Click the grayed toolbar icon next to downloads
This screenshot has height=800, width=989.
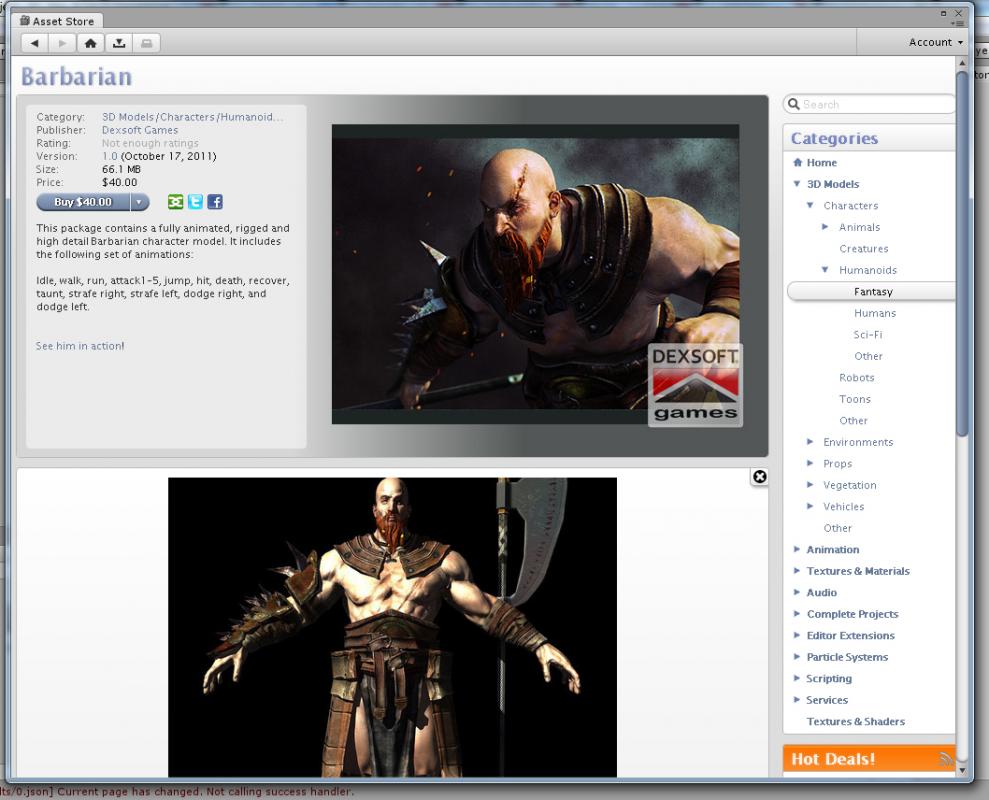click(x=146, y=43)
